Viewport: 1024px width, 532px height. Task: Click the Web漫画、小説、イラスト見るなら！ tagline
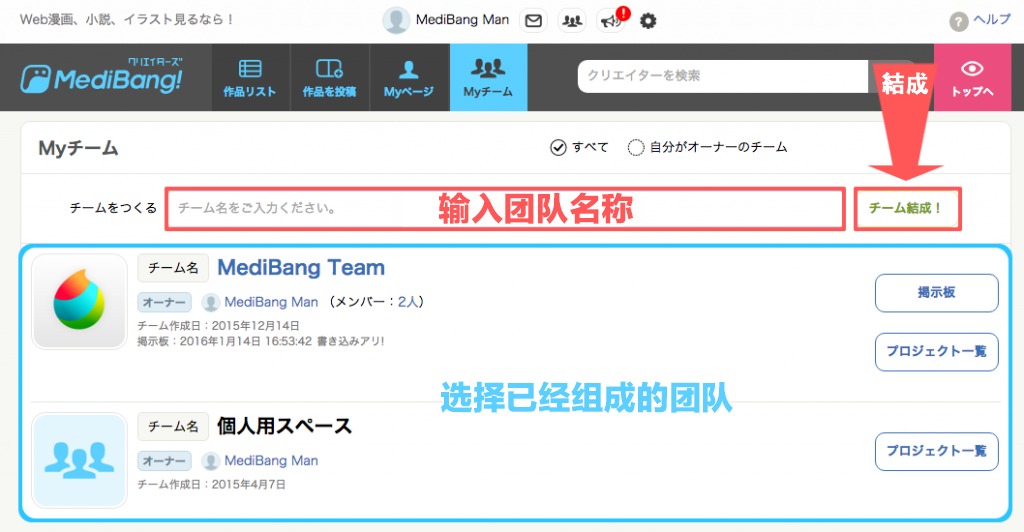click(127, 20)
